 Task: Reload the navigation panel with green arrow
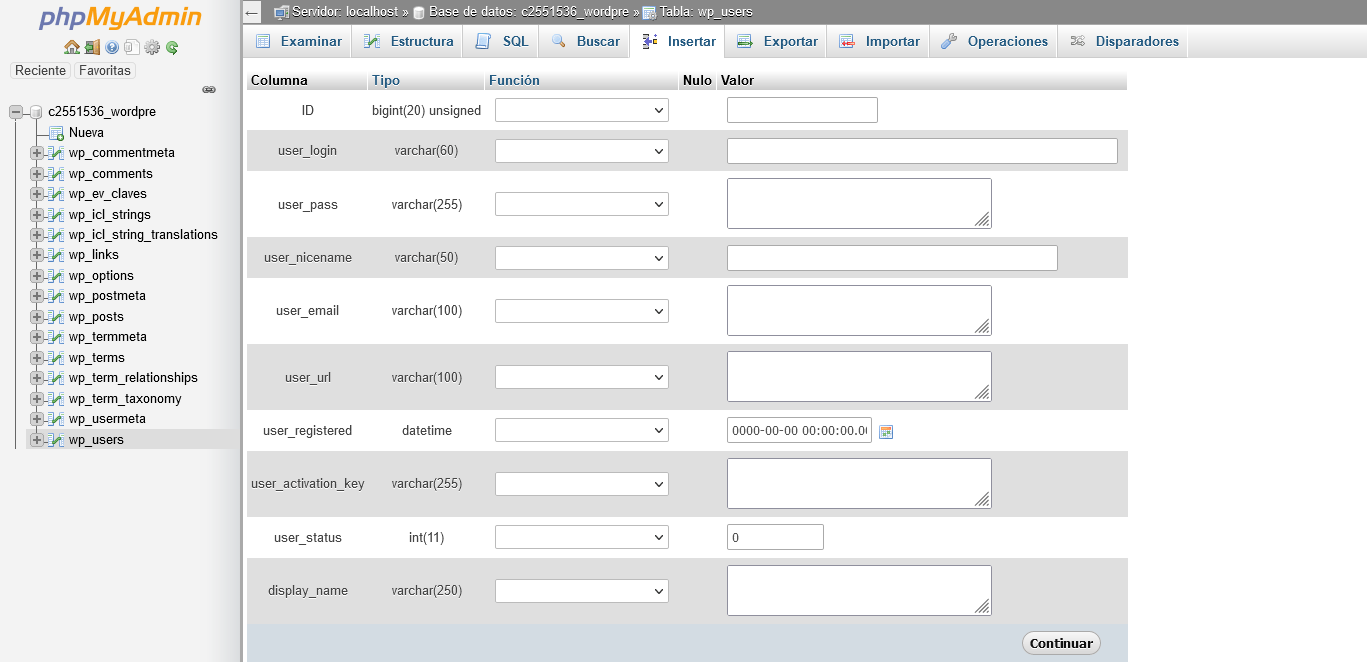pos(172,47)
